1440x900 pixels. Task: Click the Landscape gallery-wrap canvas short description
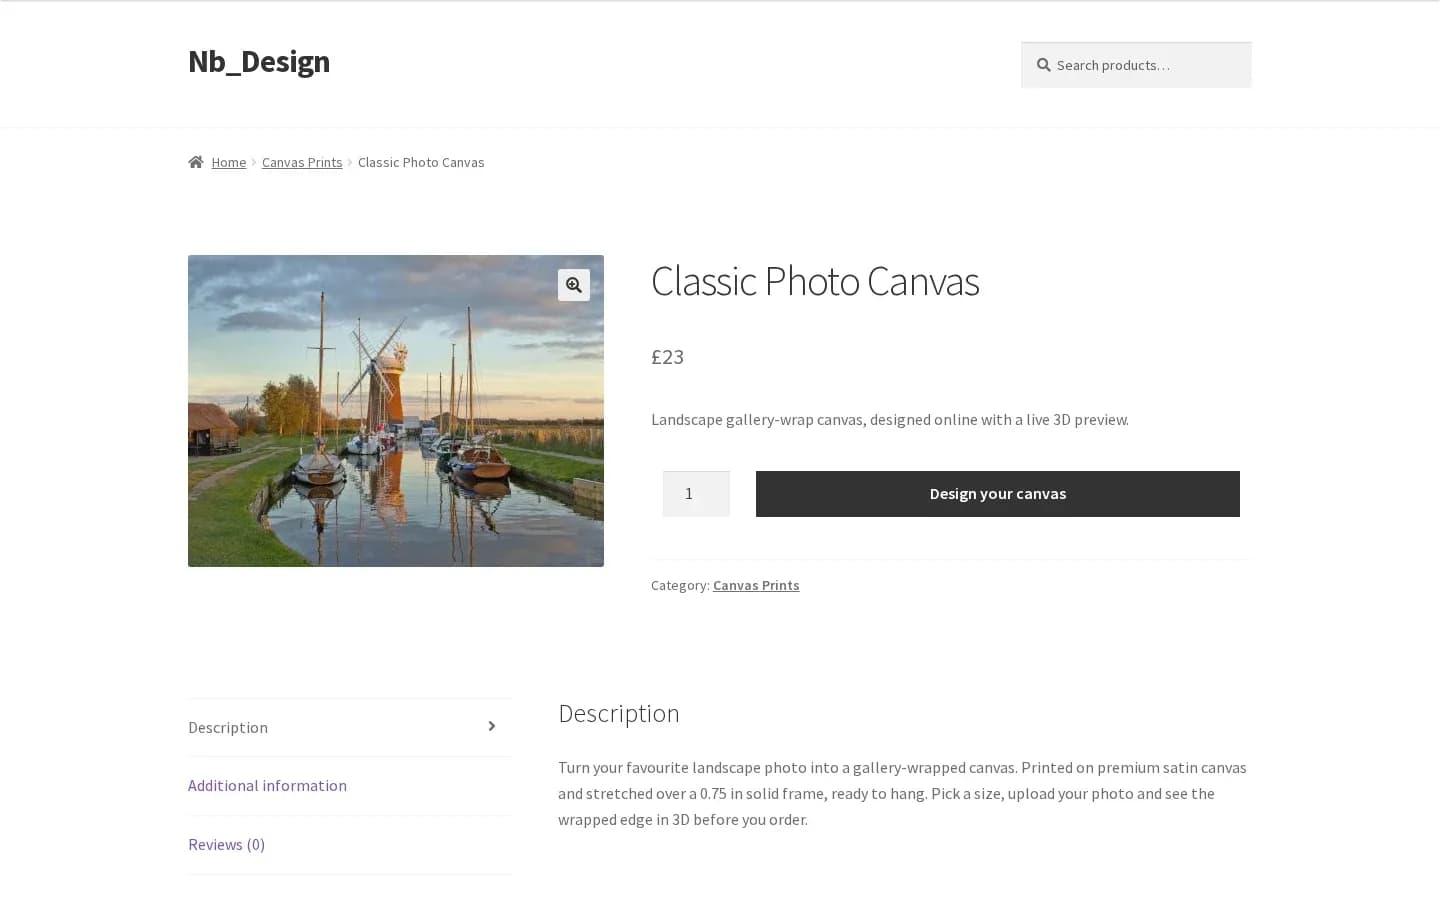point(890,419)
